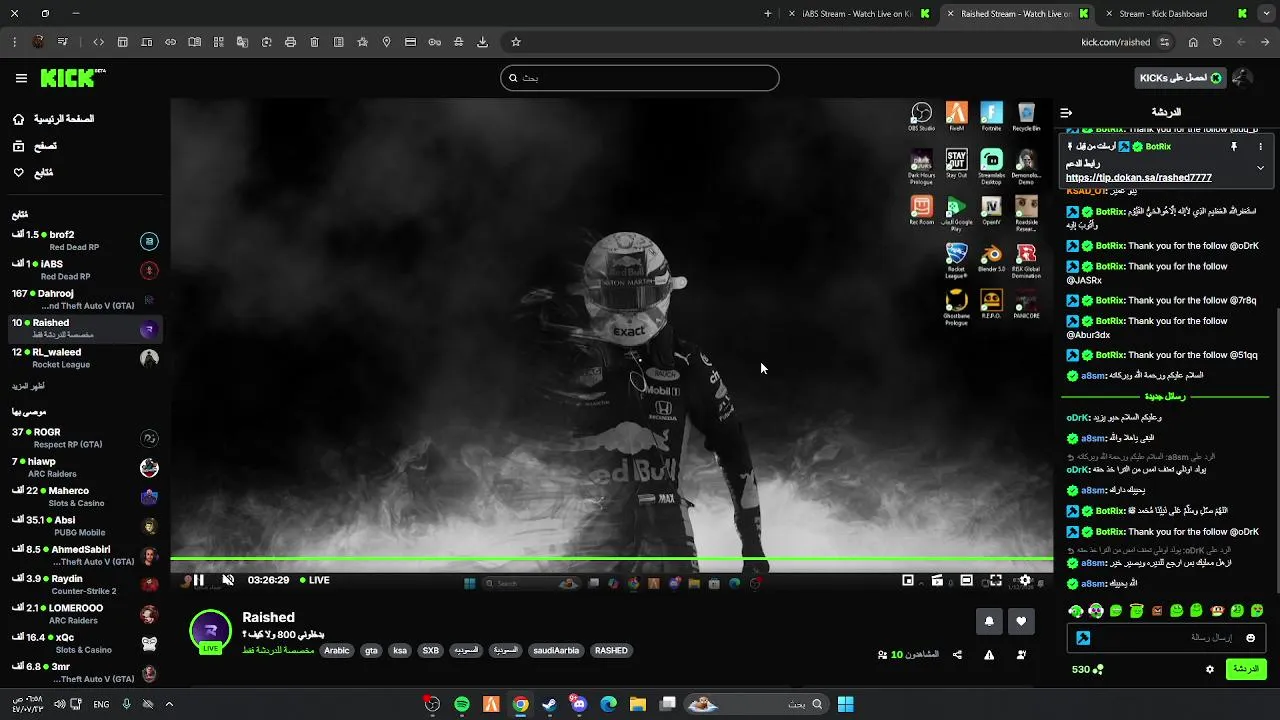Unmute the stream volume icon
This screenshot has height=720, width=1280.
228,580
